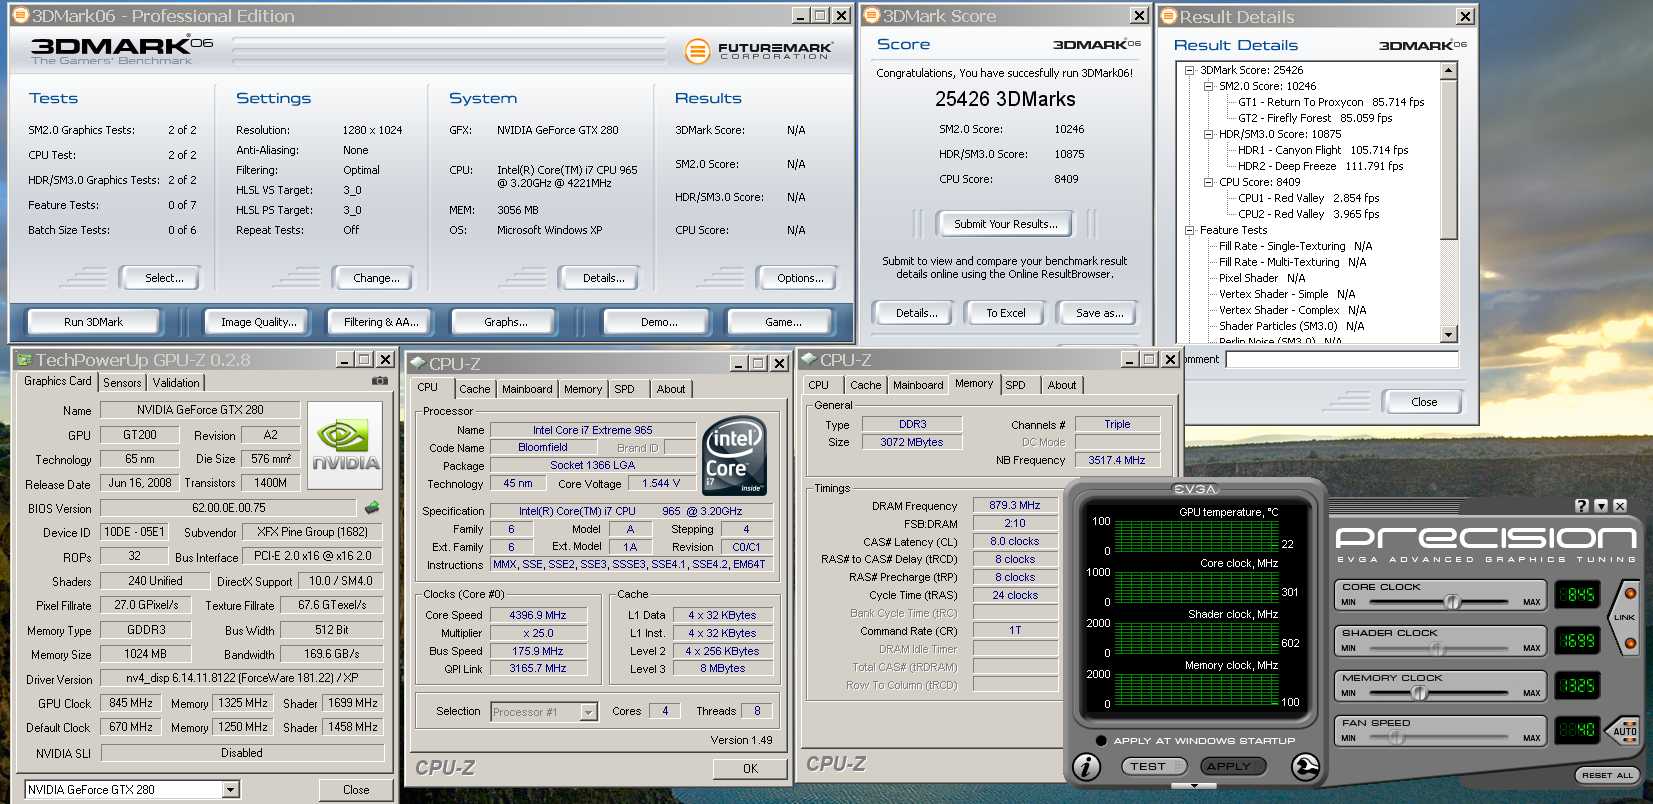Click the Filtering & AA... button
The image size is (1653, 804).
point(381,322)
